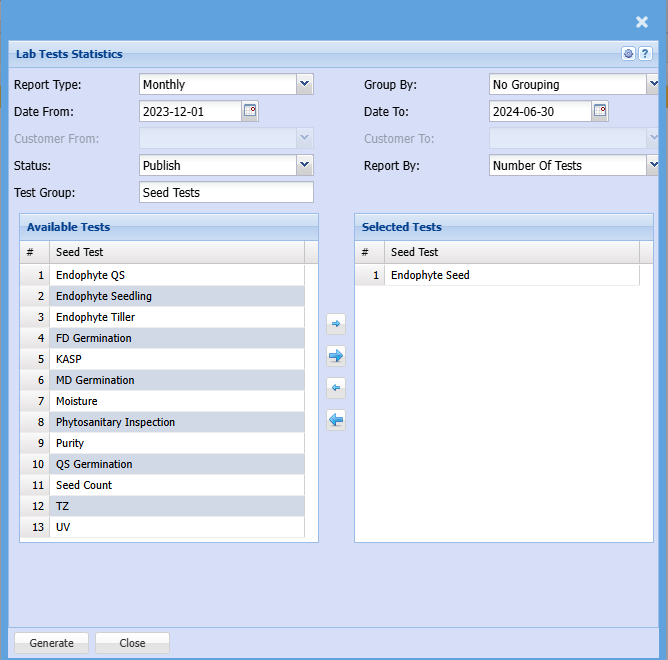Image resolution: width=668 pixels, height=660 pixels.
Task: Select QS Germination row
Action: pyautogui.click(x=162, y=464)
